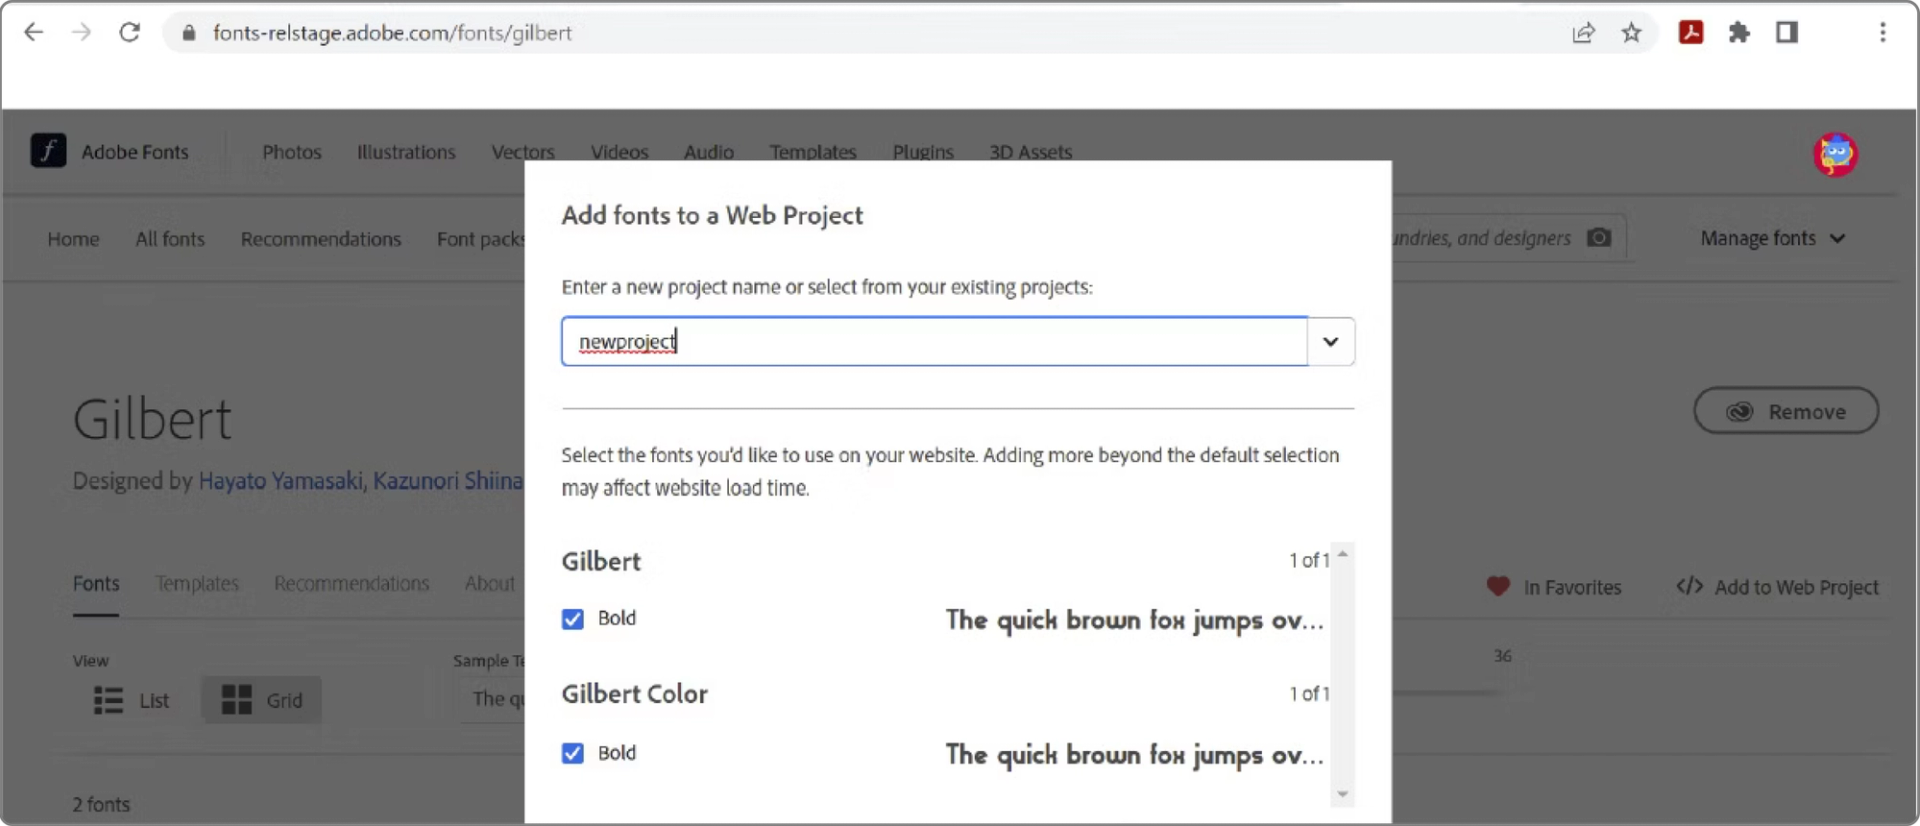Click the padlock site info icon
The image size is (1920, 826).
pos(188,33)
